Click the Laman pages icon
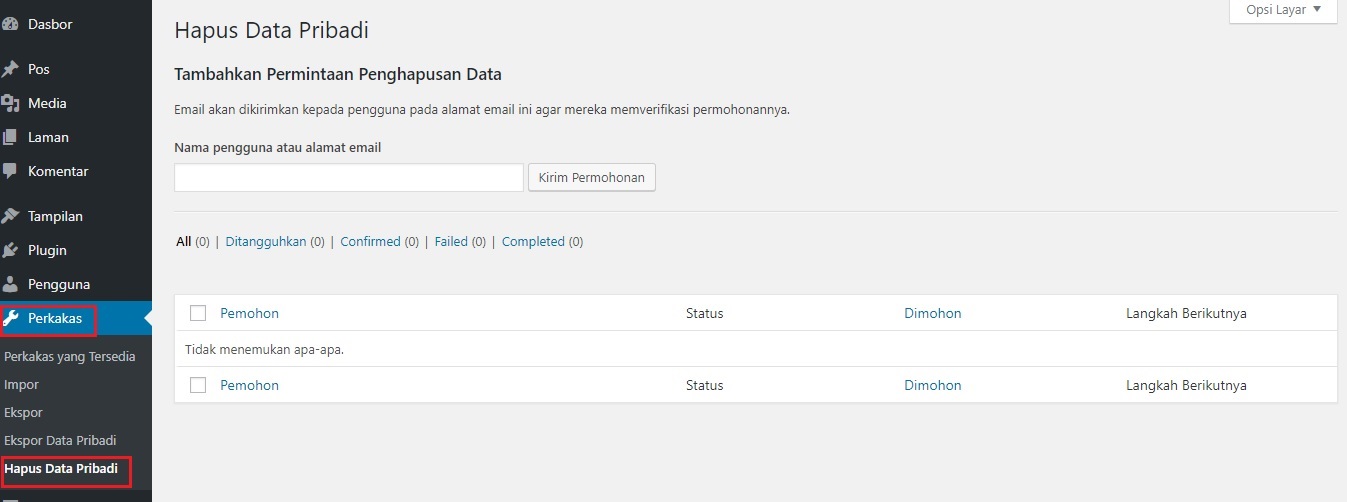 pos(10,137)
